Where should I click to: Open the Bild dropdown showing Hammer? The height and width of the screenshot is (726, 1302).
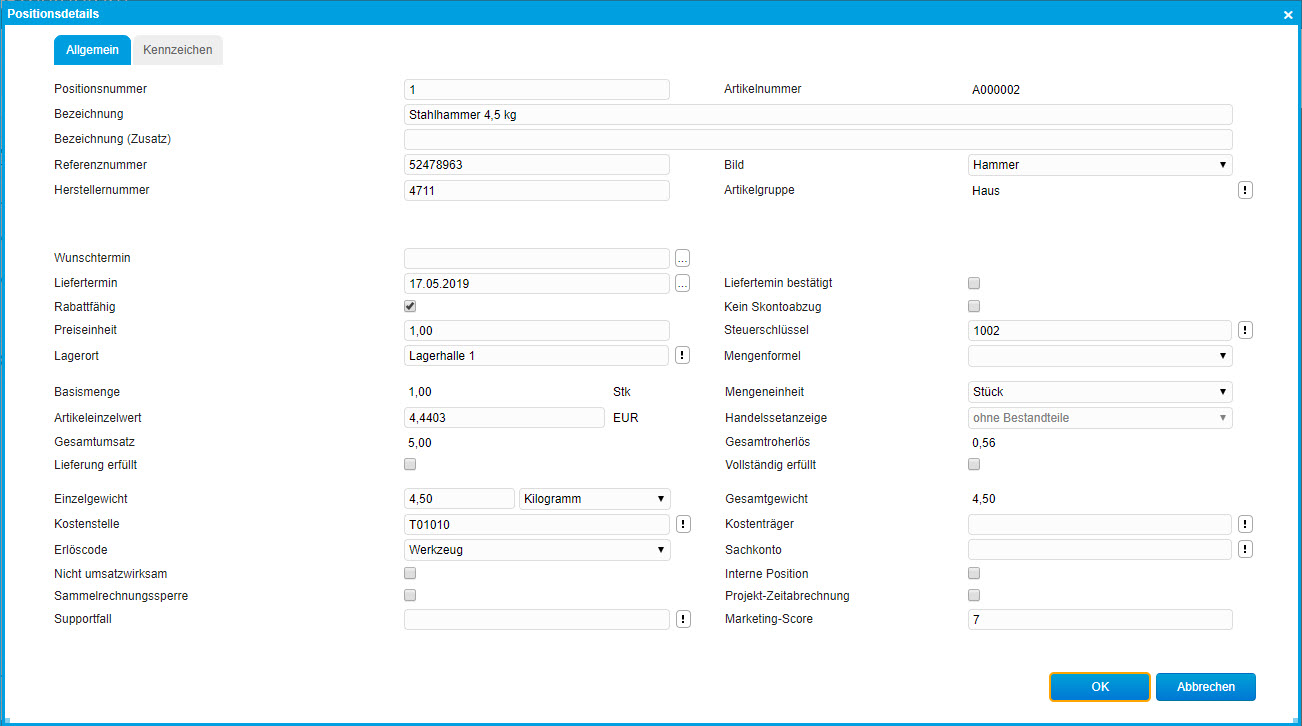click(1099, 165)
